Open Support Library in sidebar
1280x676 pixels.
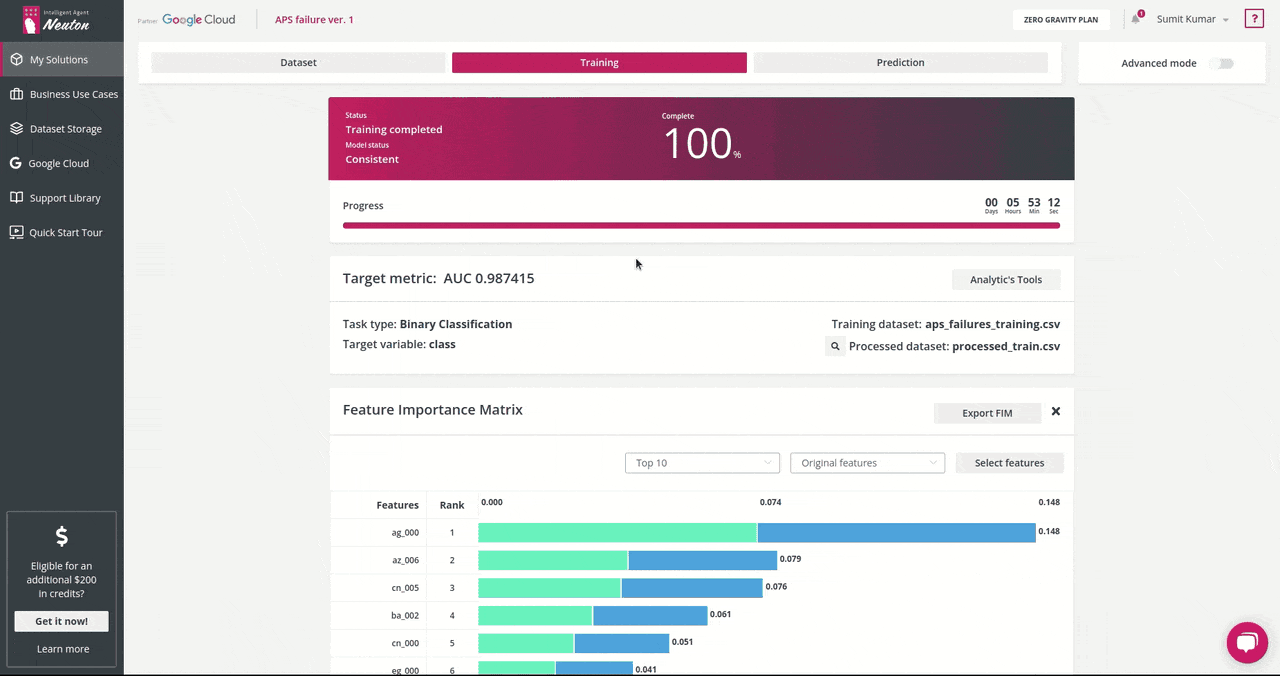pos(62,198)
